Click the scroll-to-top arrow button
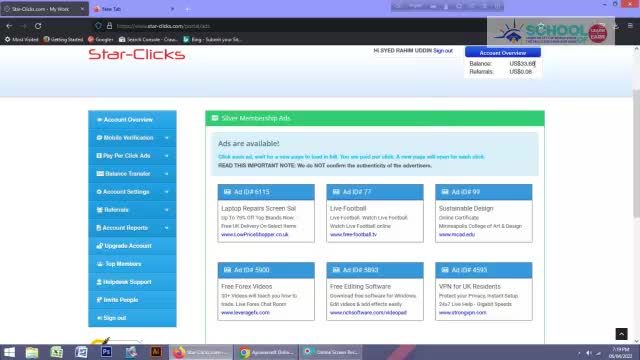This screenshot has width=640, height=360. pyautogui.click(x=621, y=334)
